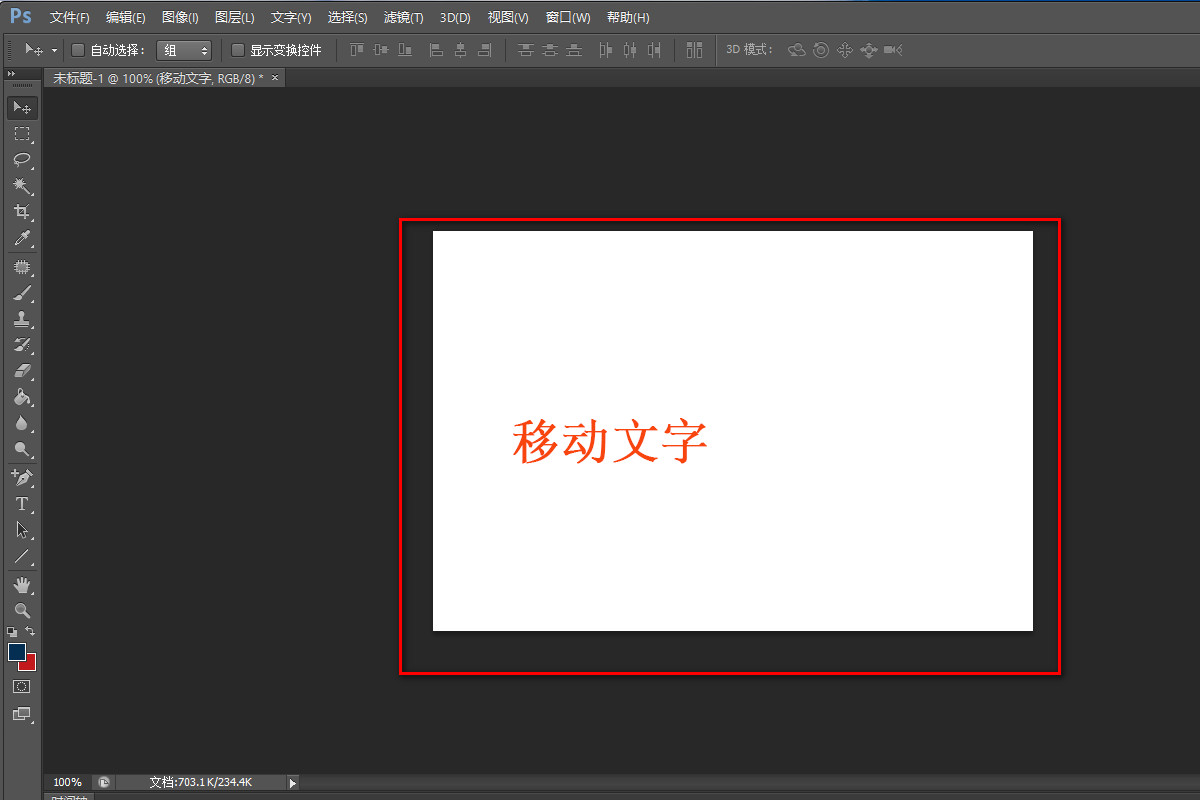Open the 3D menu
This screenshot has height=800, width=1200.
[455, 17]
